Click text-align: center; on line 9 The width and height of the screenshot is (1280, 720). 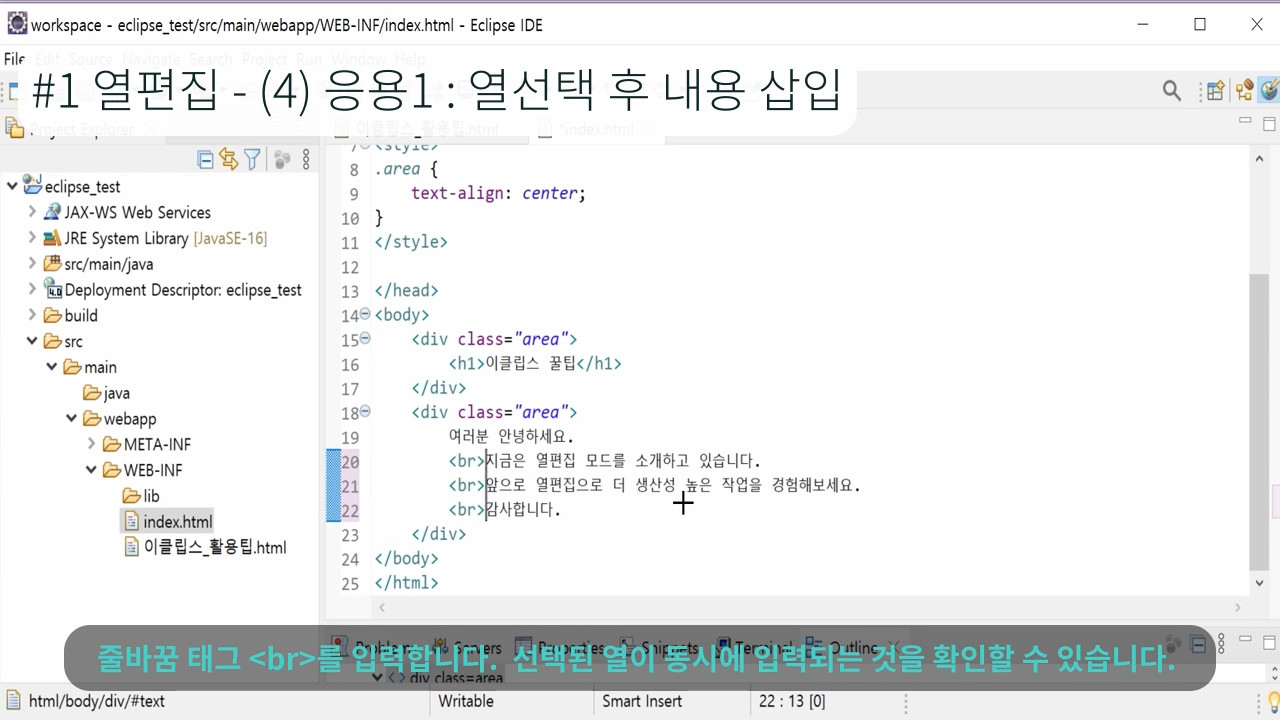(498, 193)
